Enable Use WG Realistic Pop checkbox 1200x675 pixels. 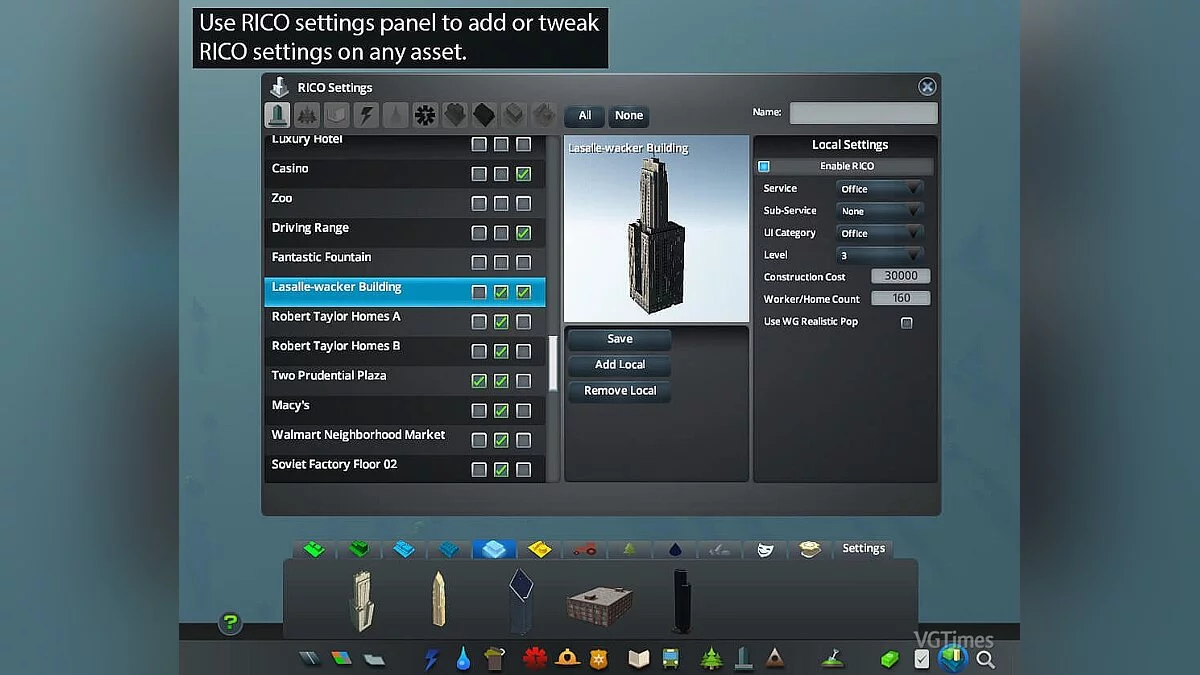click(907, 322)
